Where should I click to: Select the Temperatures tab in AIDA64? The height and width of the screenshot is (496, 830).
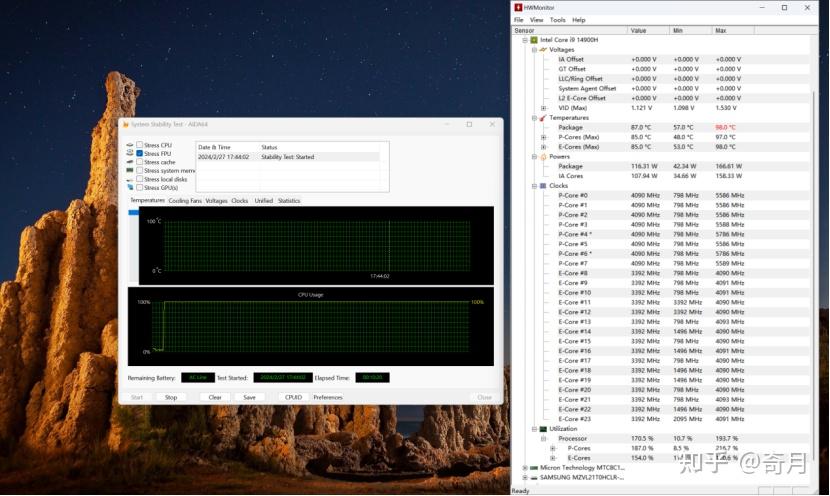tap(148, 200)
